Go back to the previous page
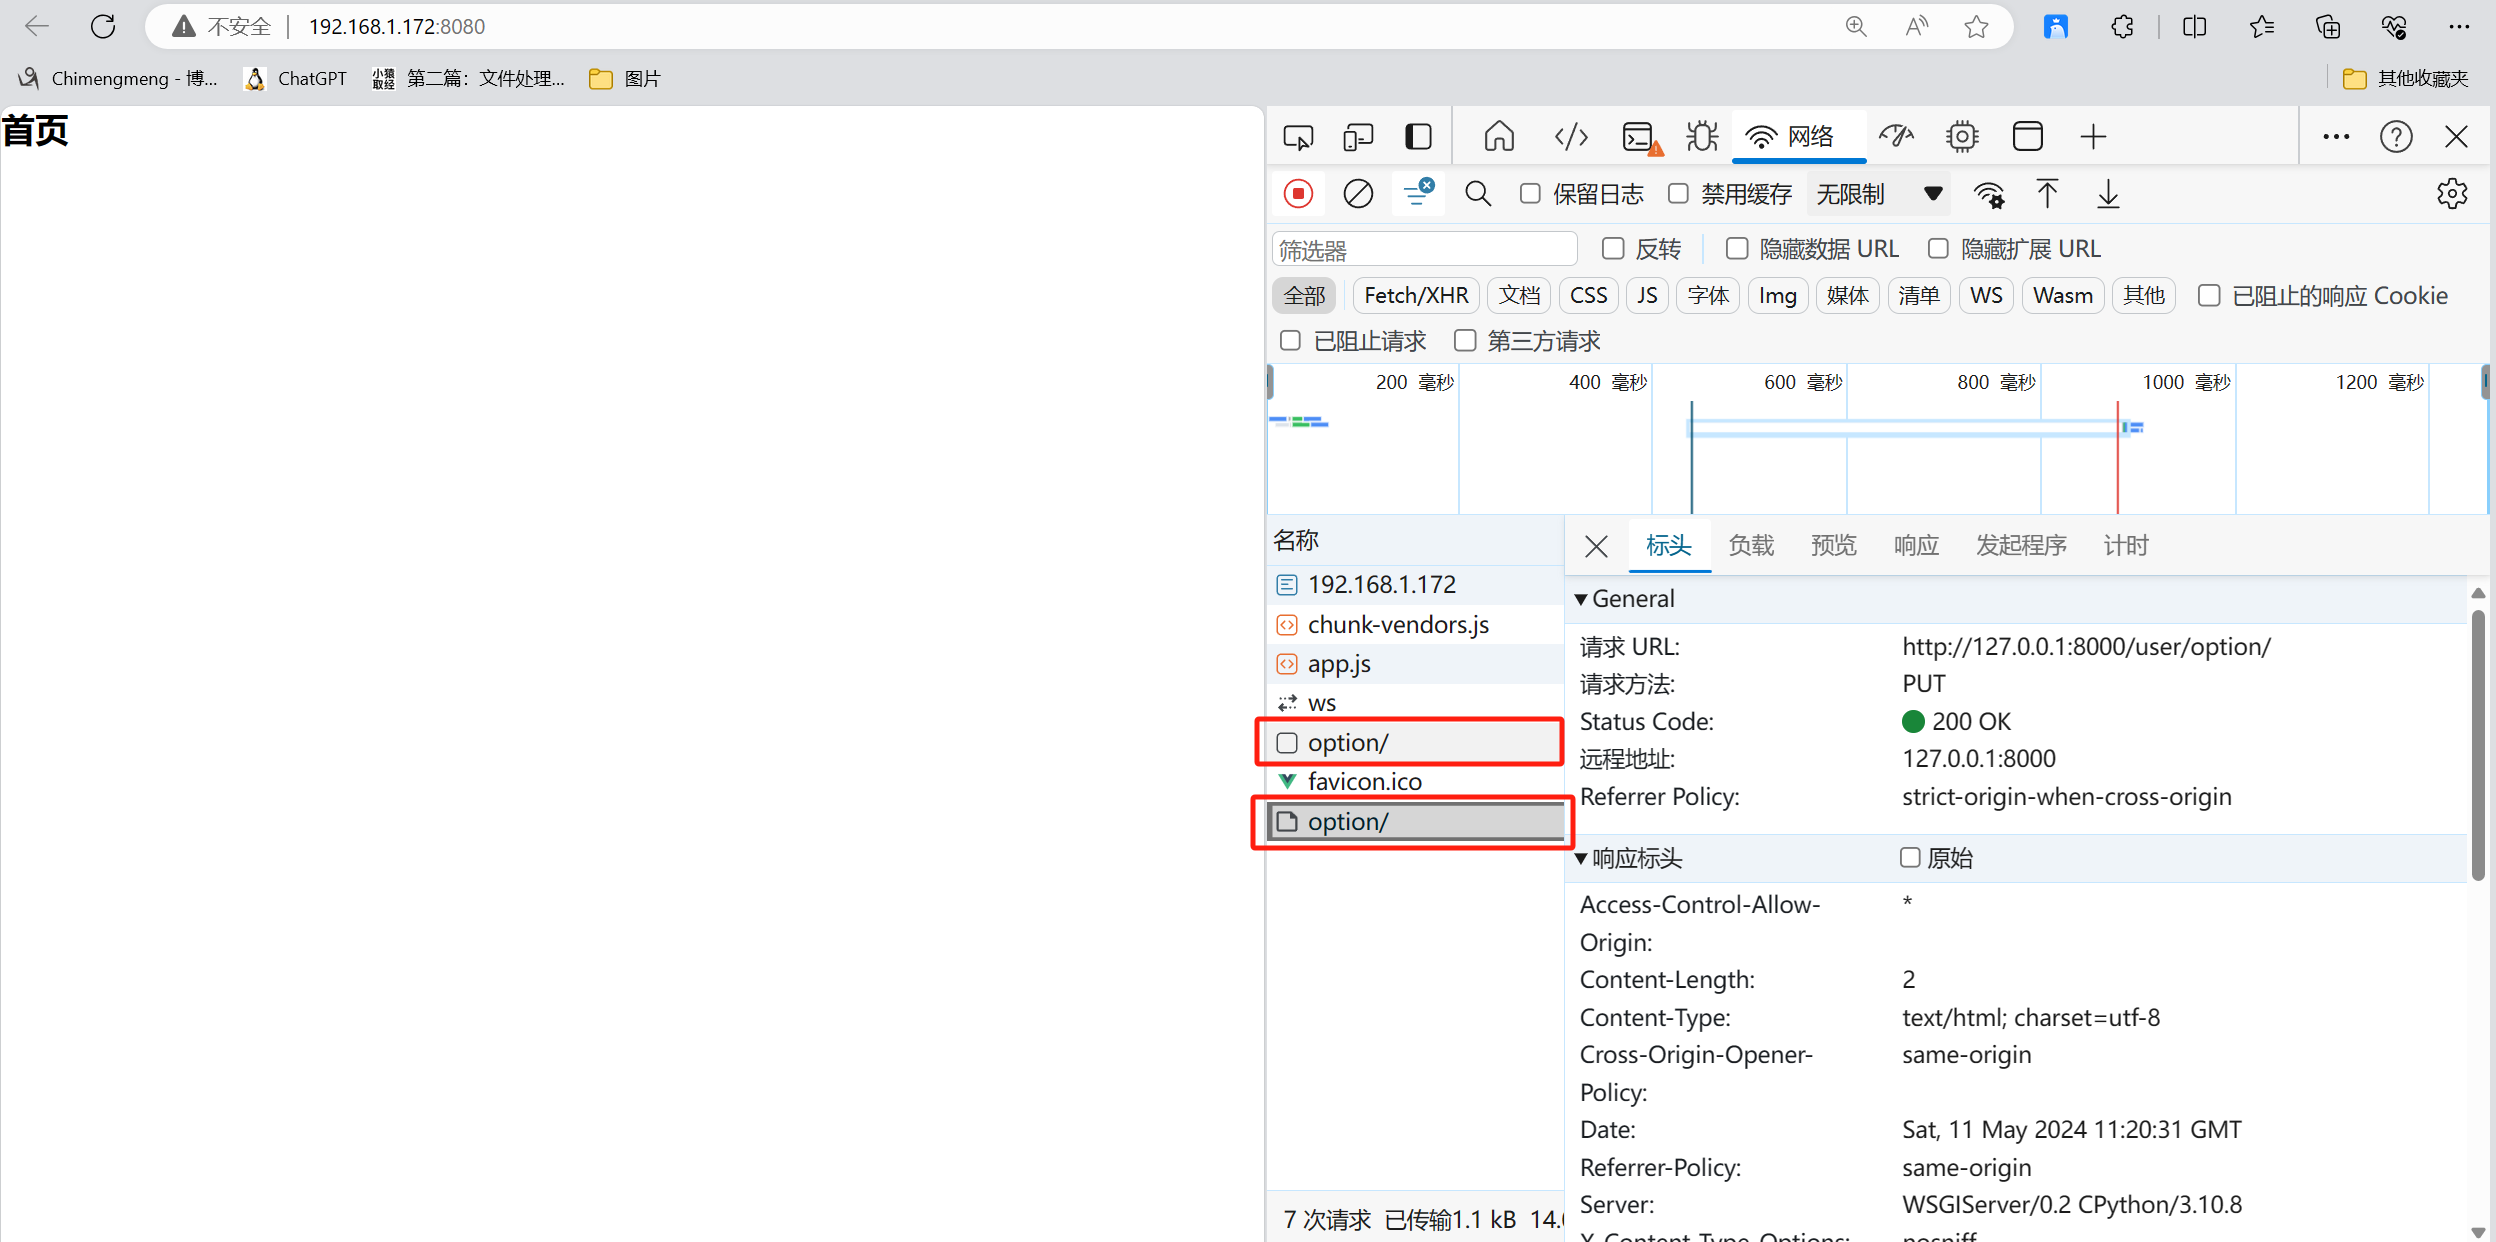Image resolution: width=2496 pixels, height=1242 pixels. [37, 26]
